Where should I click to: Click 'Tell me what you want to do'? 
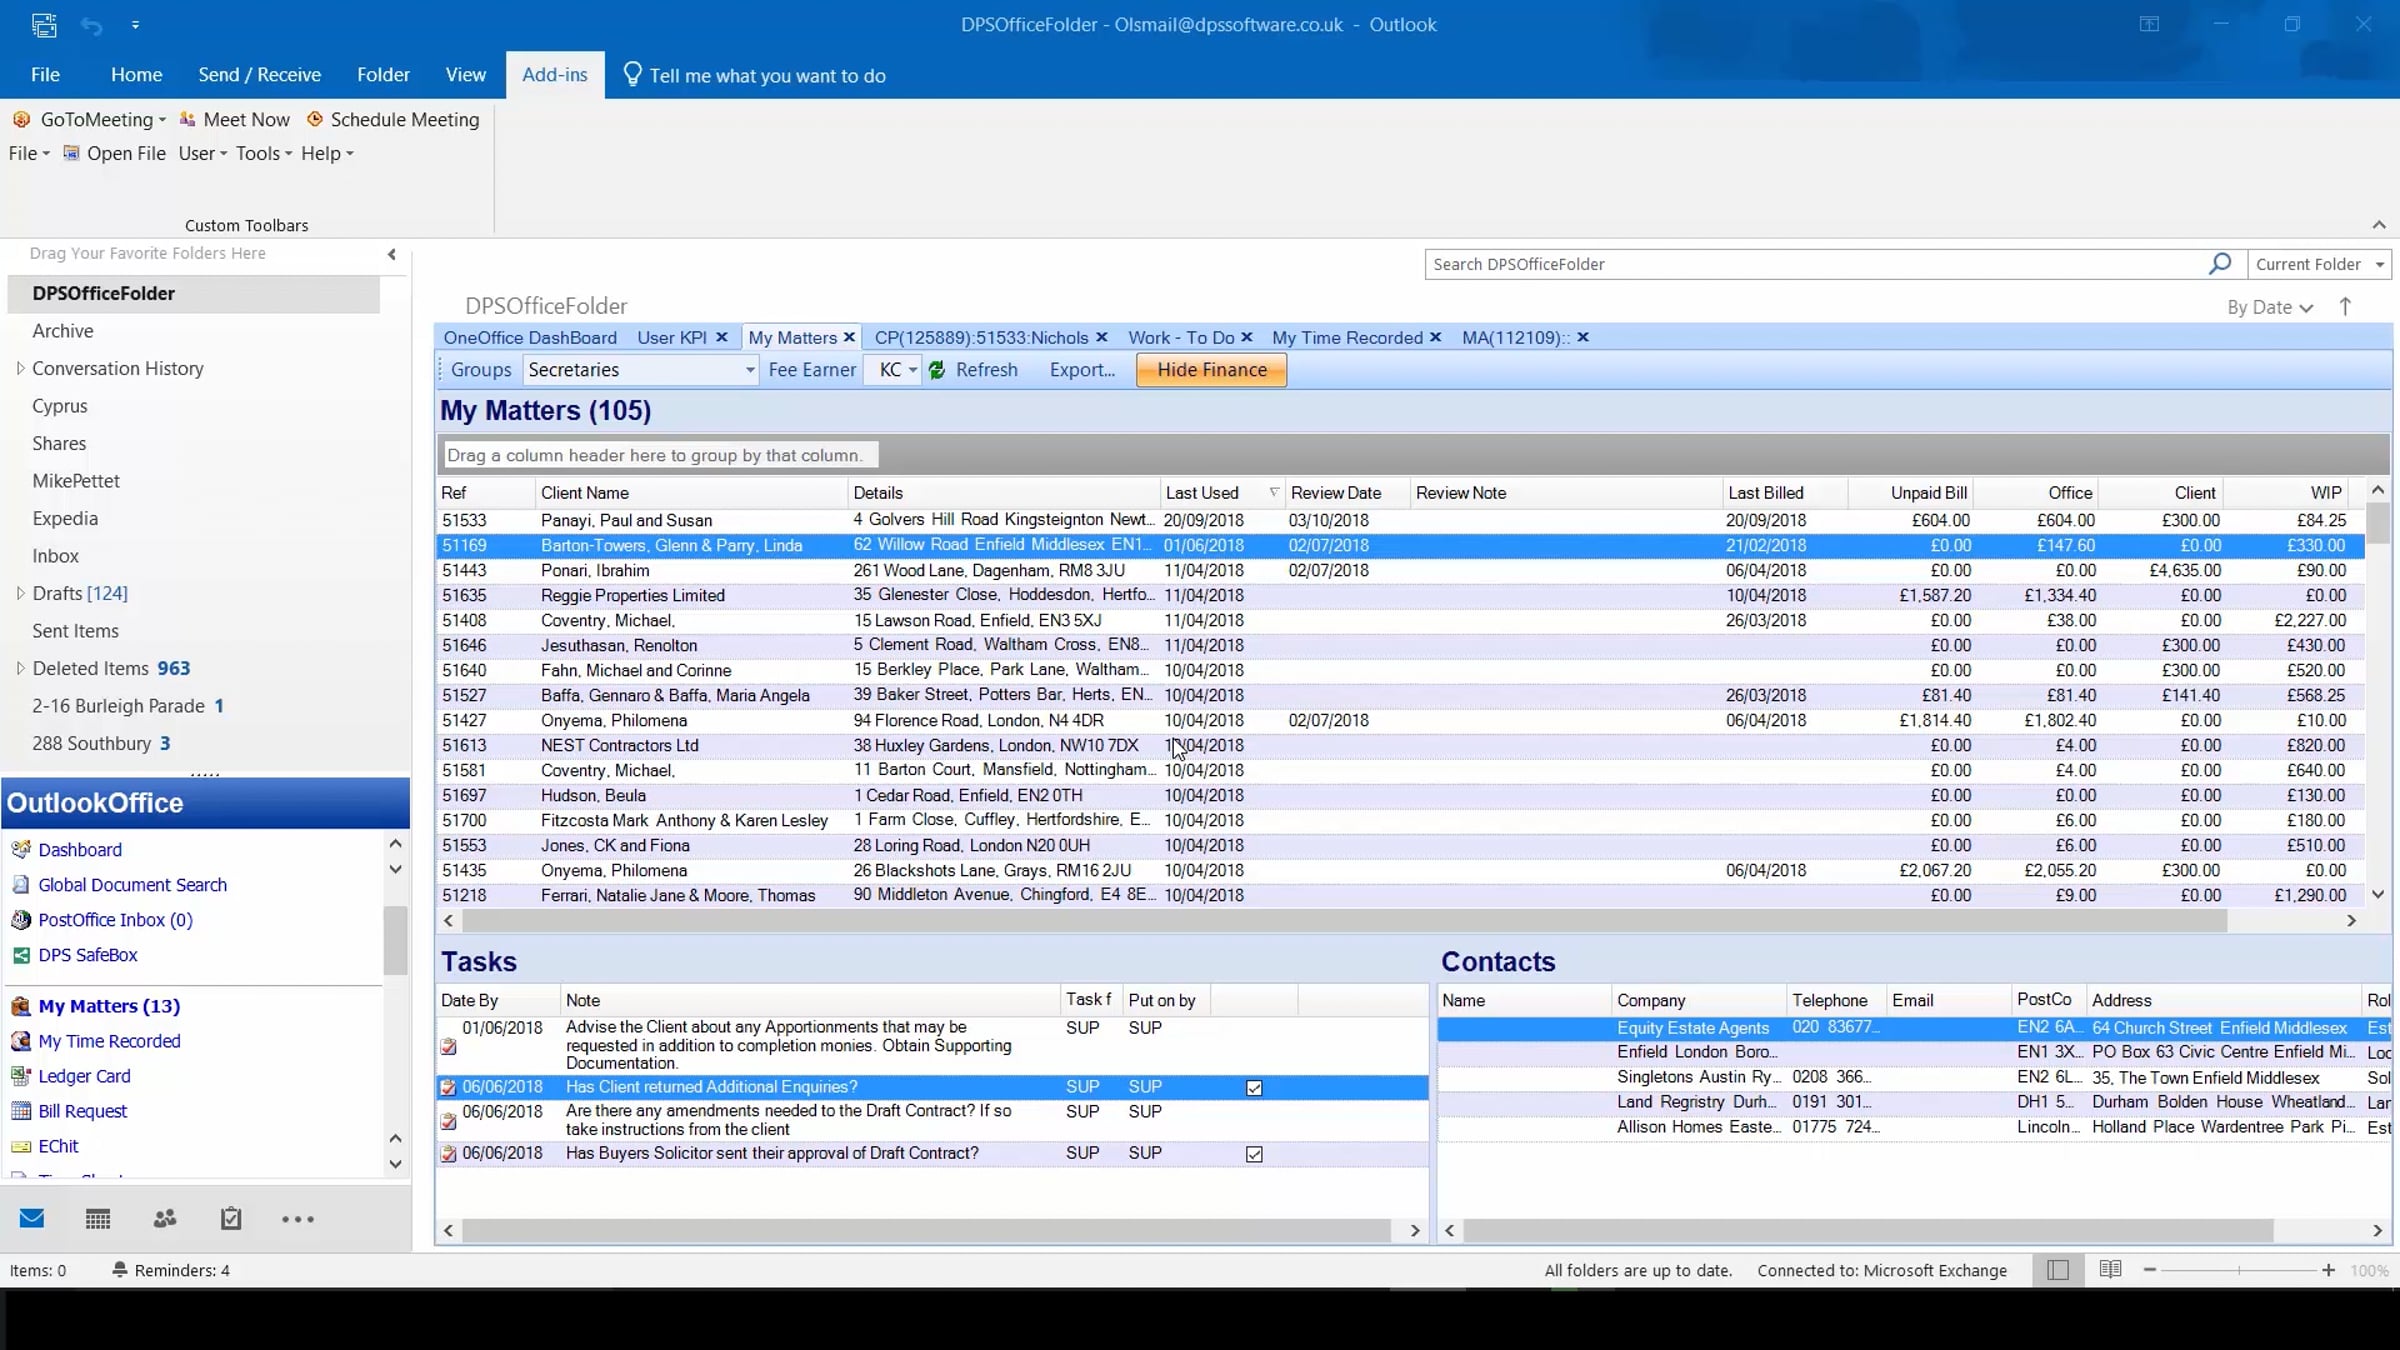(767, 76)
